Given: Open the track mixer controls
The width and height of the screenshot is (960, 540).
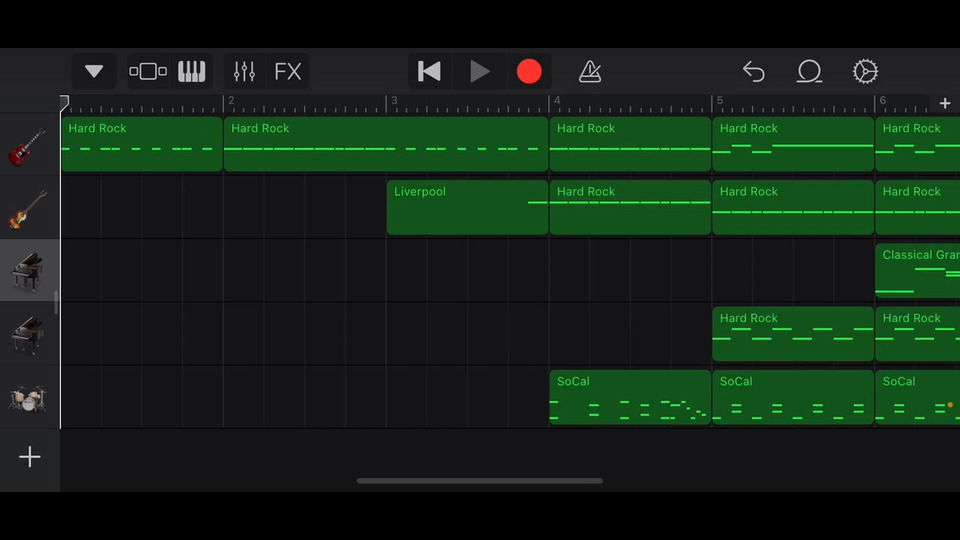Looking at the screenshot, I should [244, 72].
